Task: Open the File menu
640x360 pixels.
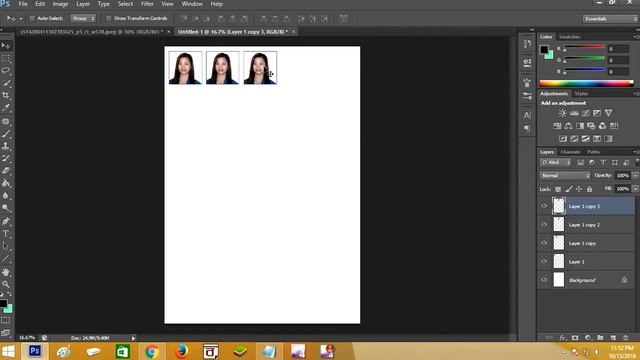Action: point(23,4)
